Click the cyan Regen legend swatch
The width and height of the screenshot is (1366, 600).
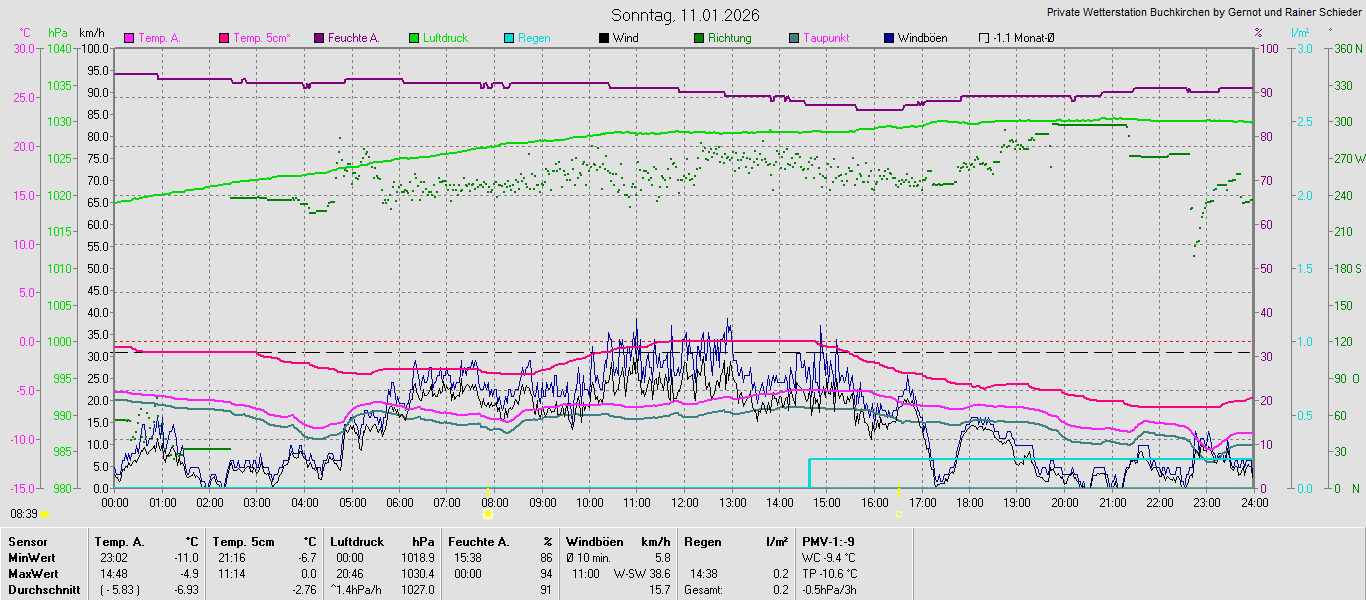coord(509,38)
